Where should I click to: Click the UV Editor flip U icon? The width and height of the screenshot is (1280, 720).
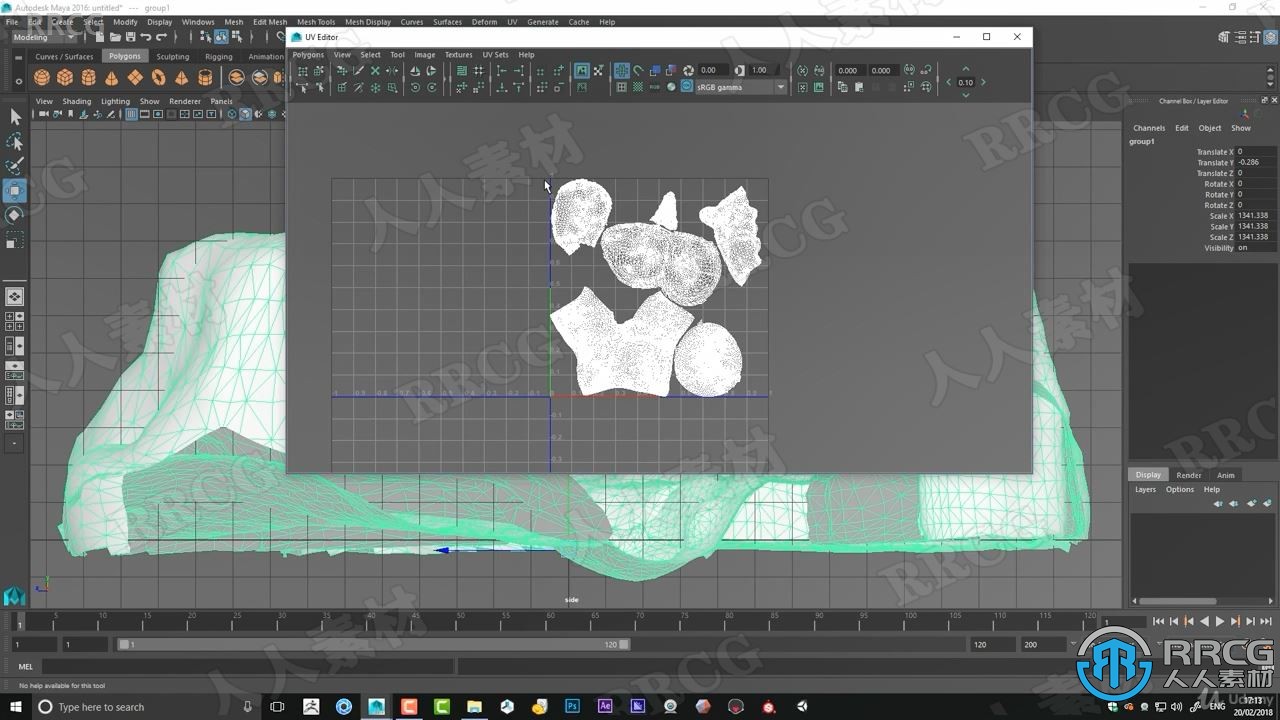pos(415,71)
